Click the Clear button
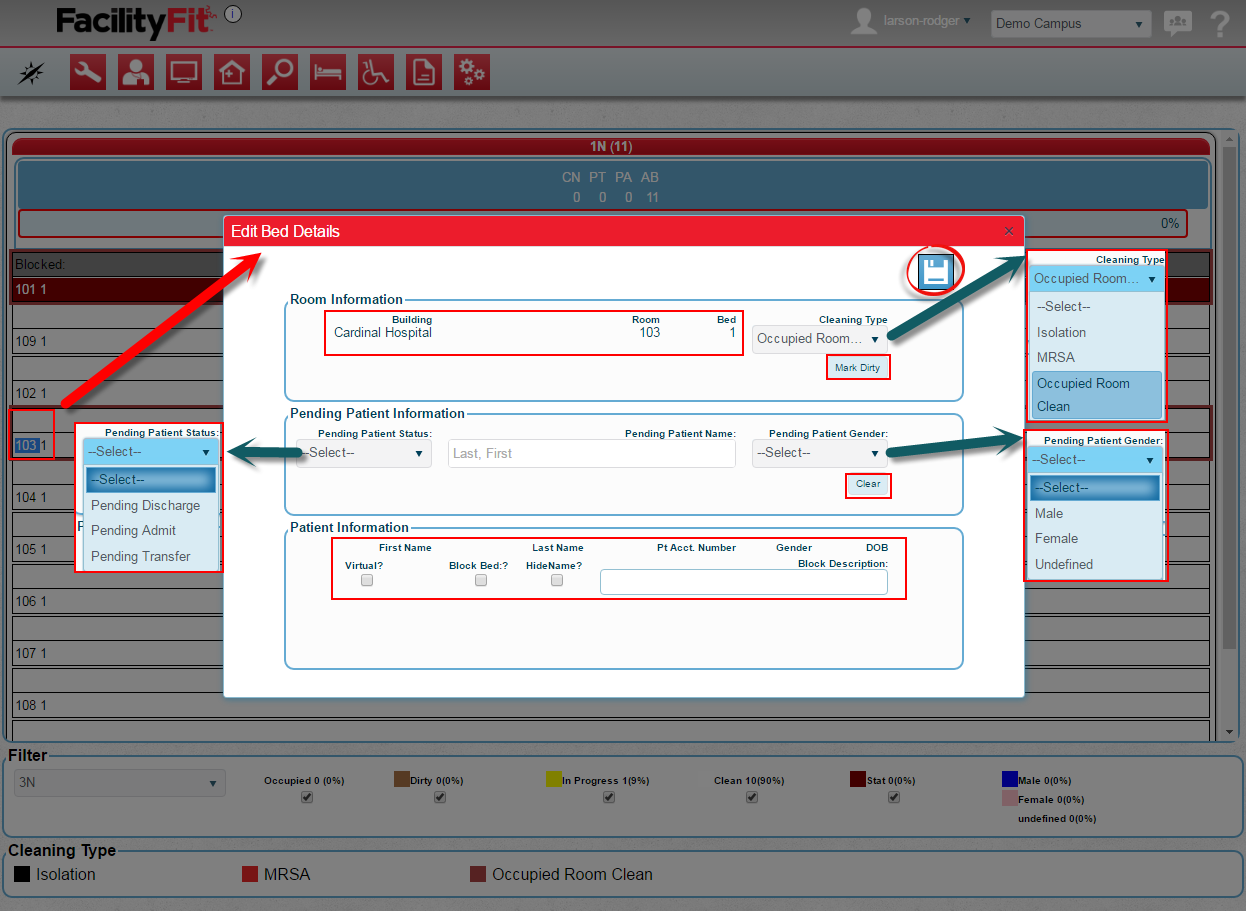The image size is (1246, 911). pos(867,485)
